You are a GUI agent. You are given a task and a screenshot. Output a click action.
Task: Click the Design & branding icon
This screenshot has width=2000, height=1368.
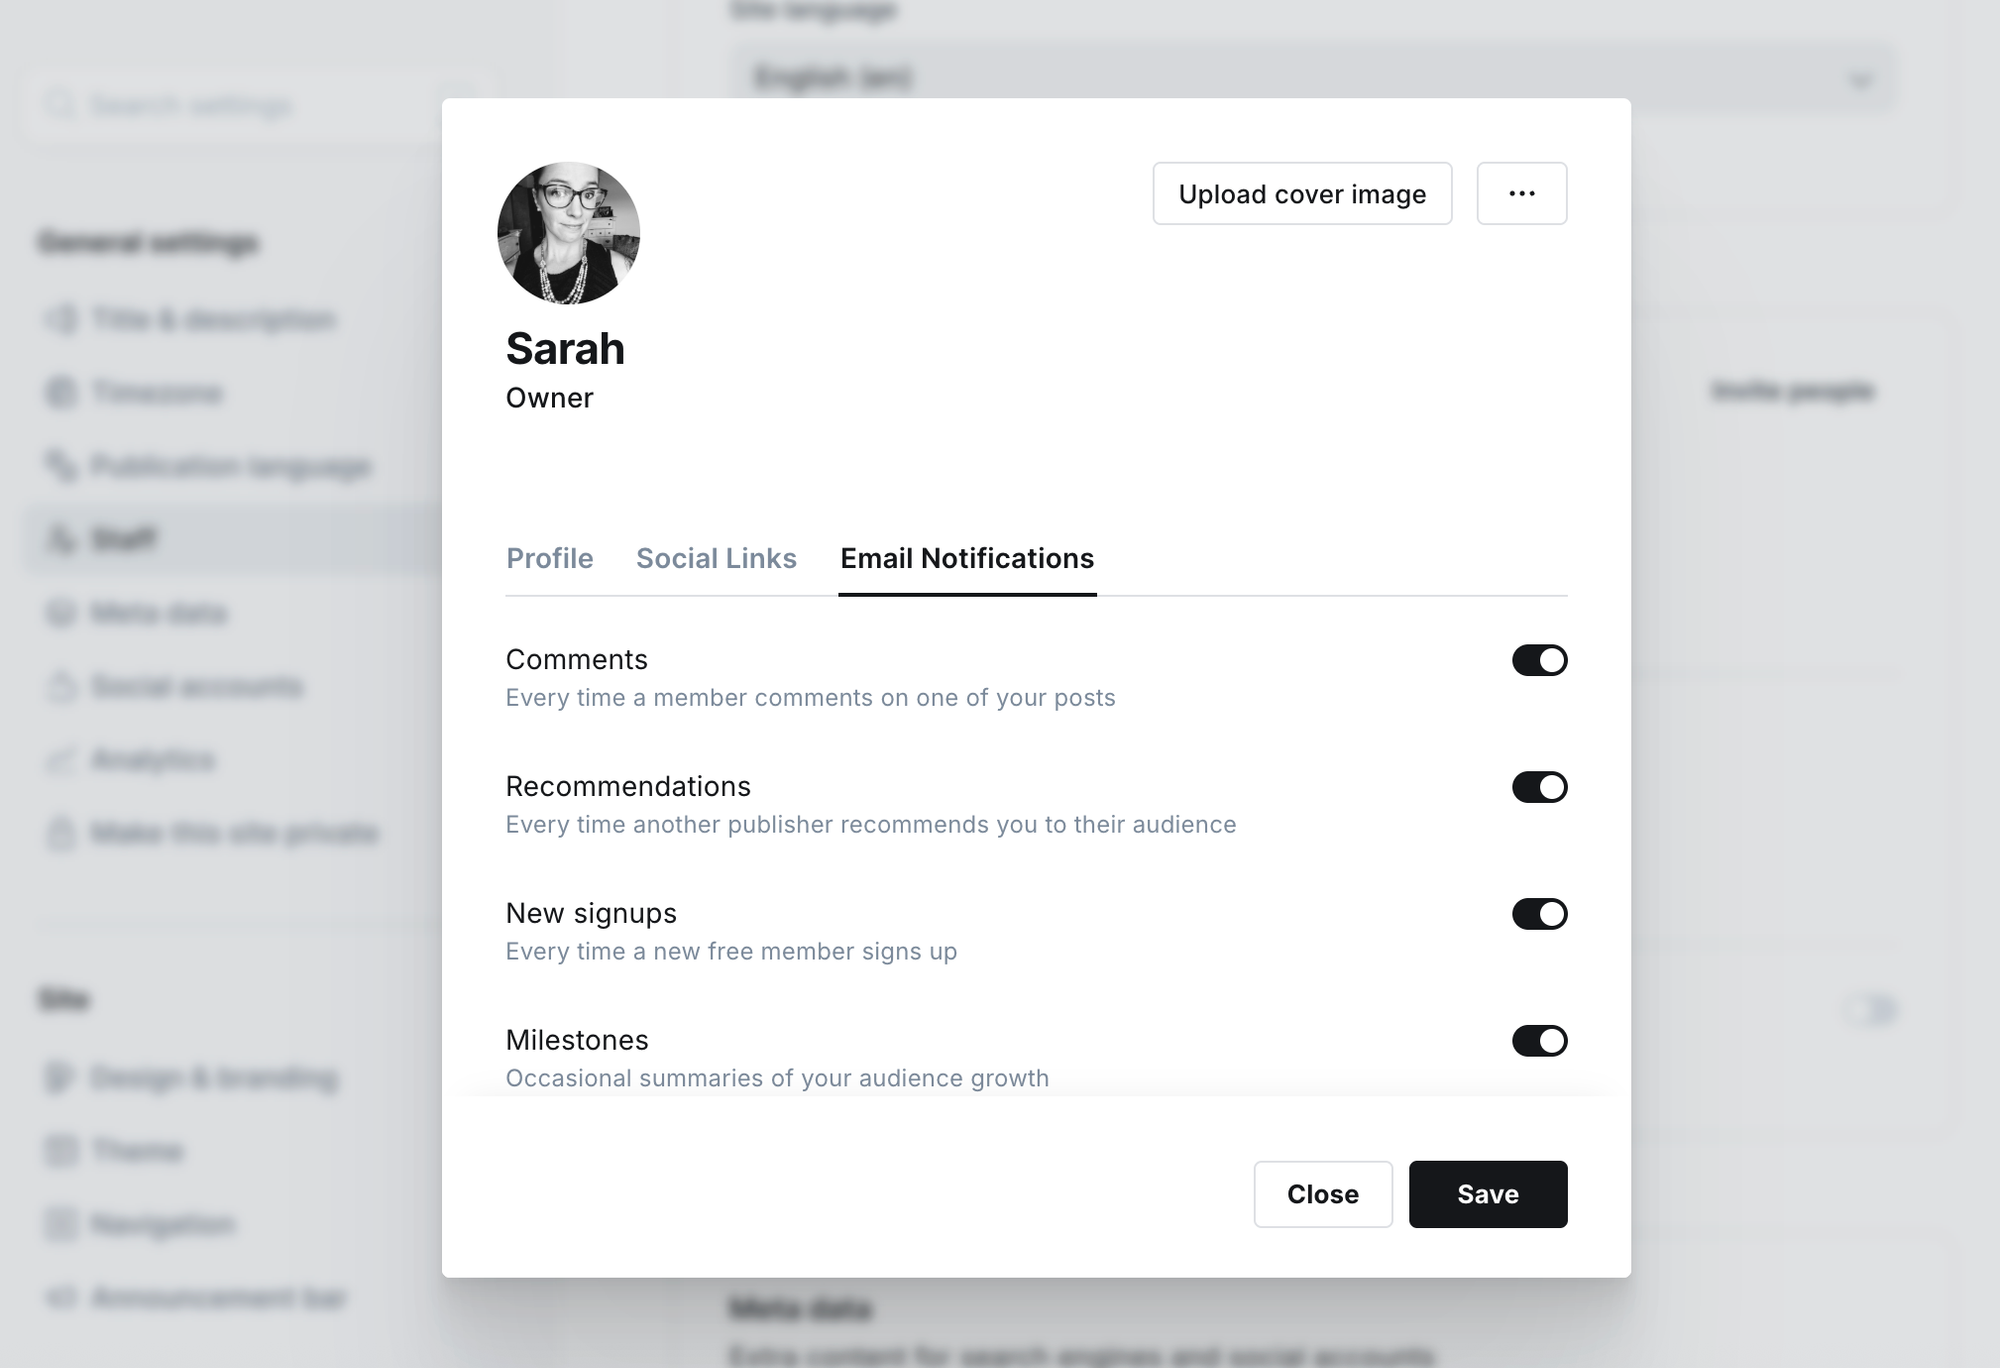pyautogui.click(x=61, y=1078)
